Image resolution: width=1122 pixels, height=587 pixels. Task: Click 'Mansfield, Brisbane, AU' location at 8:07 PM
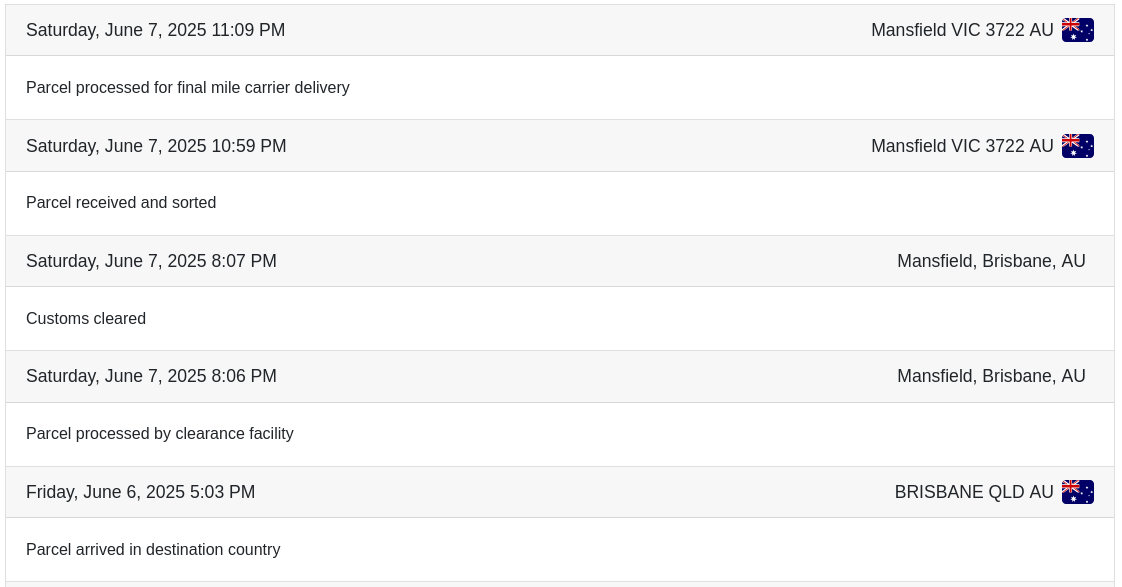click(990, 261)
